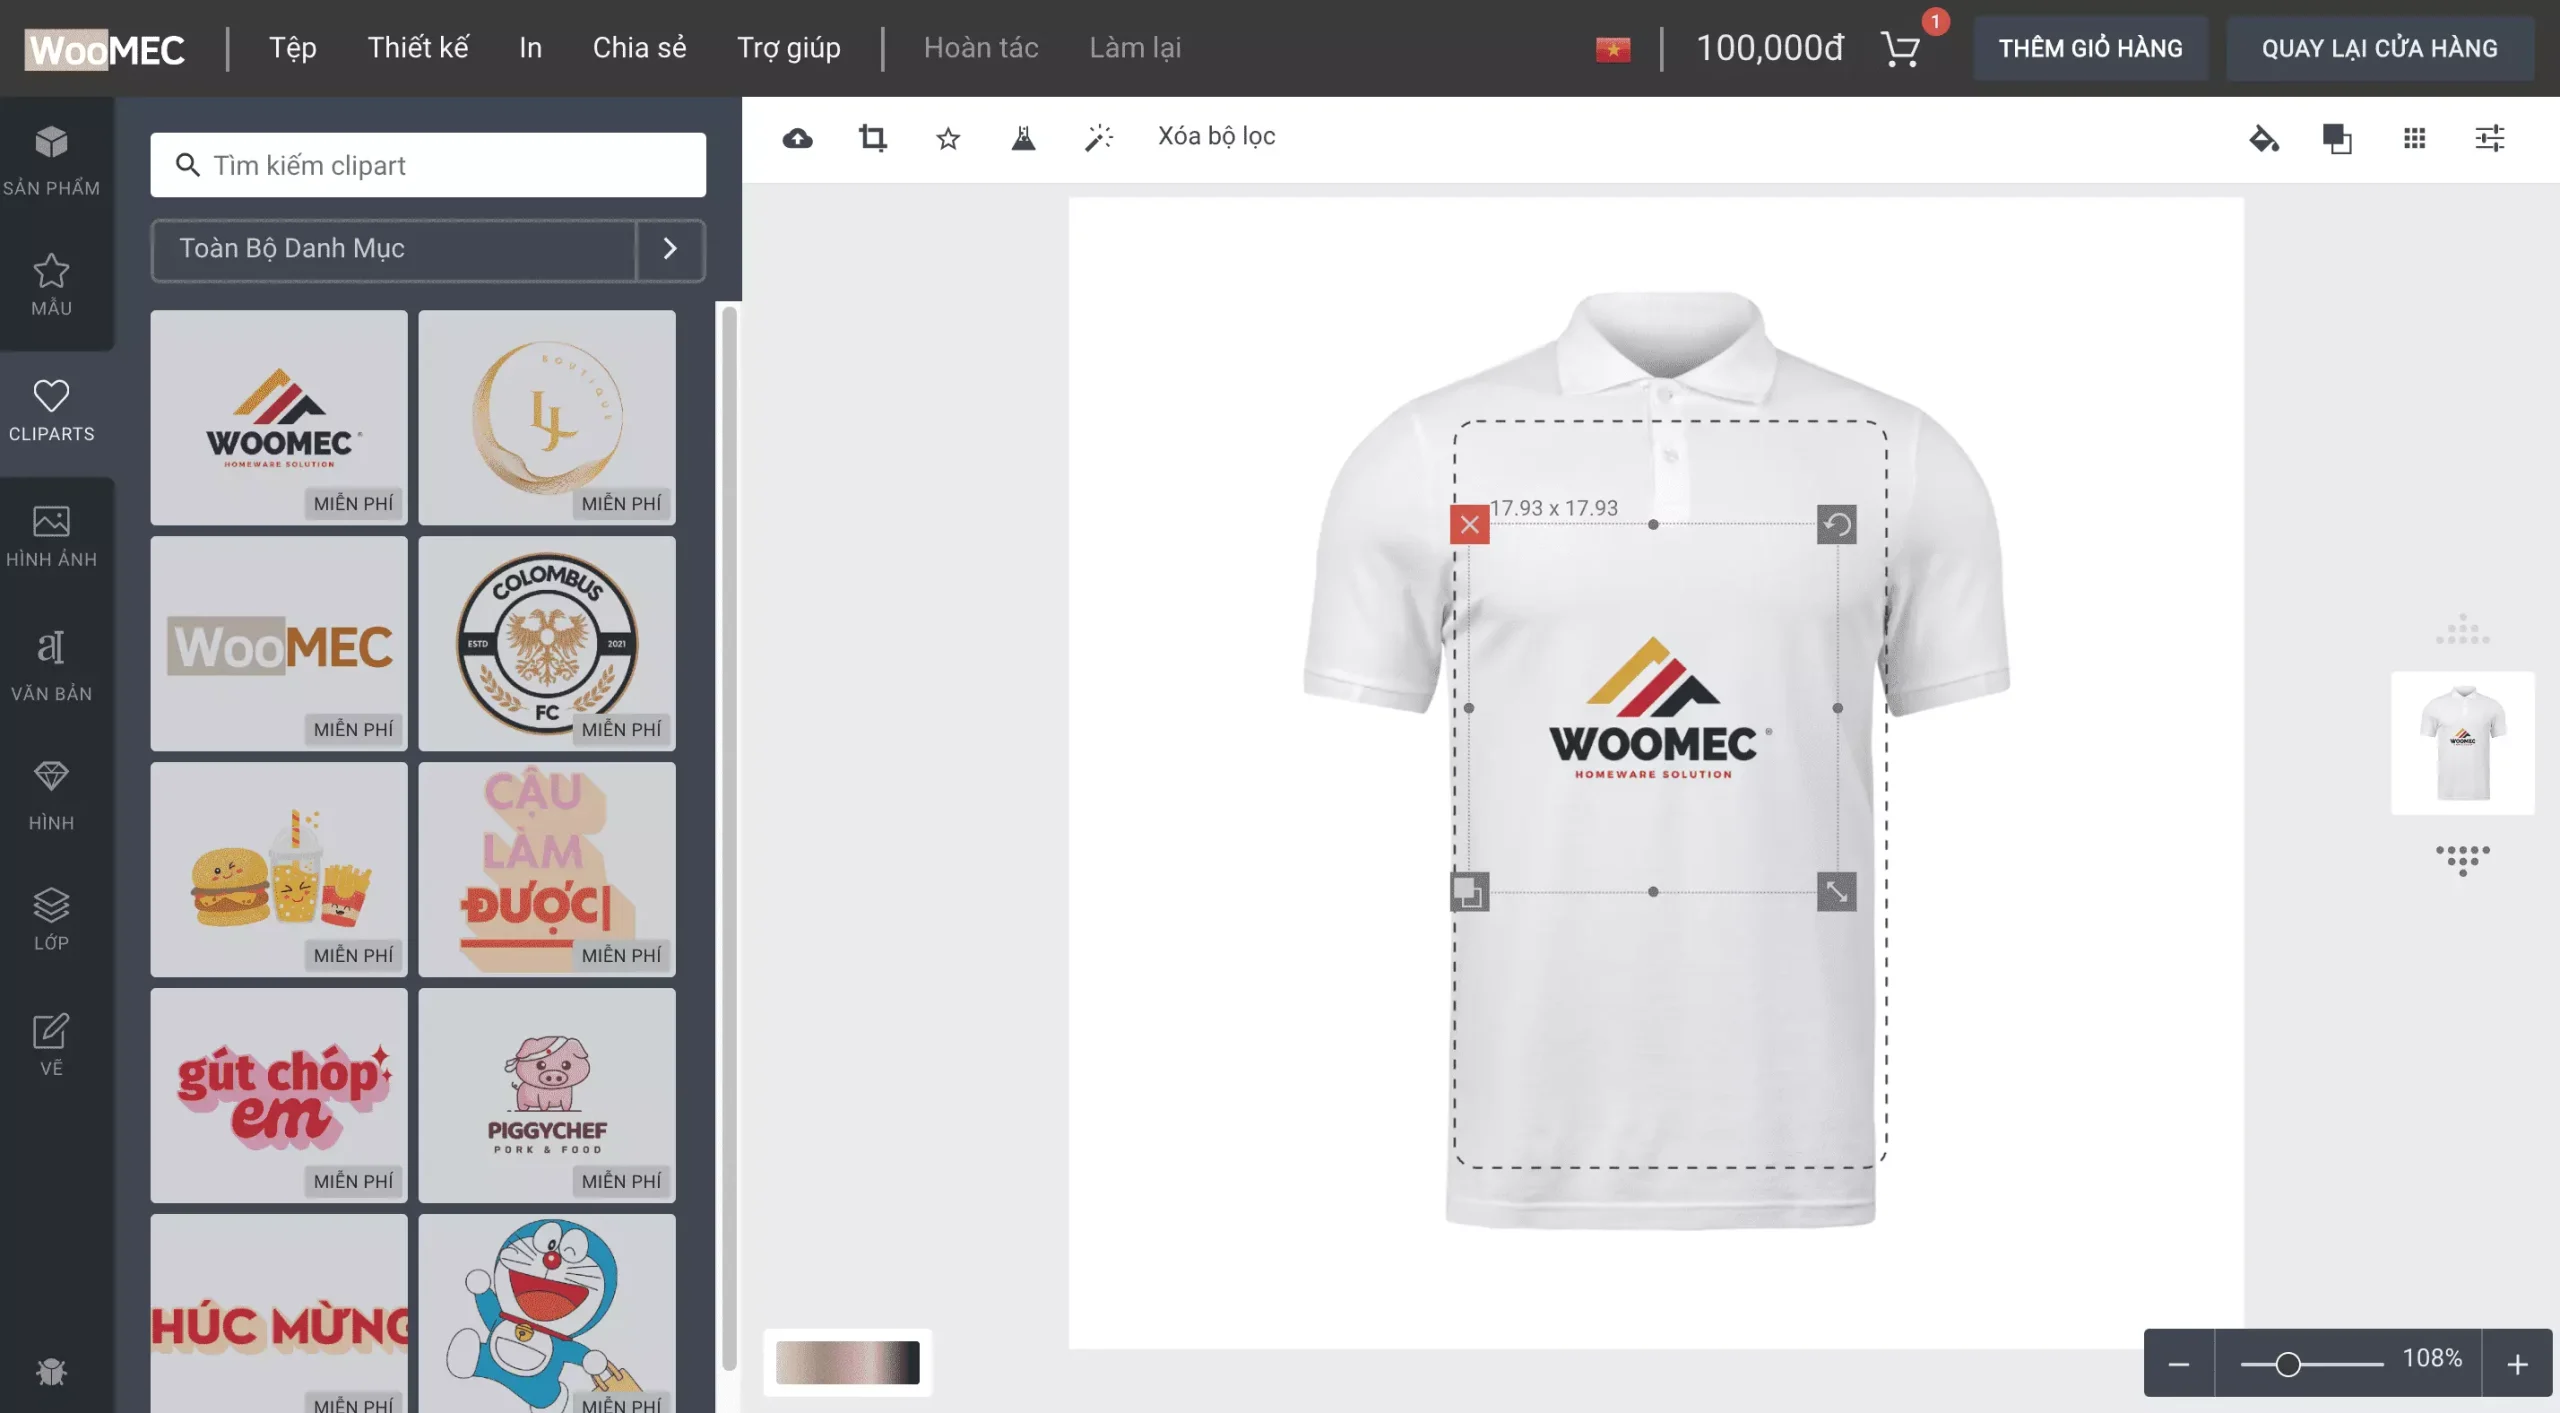Click Làm lại redo

coord(1135,48)
